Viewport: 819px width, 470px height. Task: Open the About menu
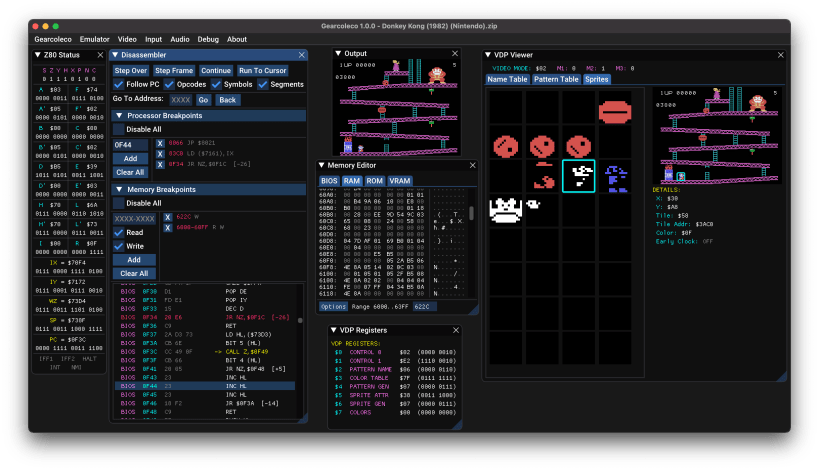click(x=237, y=39)
